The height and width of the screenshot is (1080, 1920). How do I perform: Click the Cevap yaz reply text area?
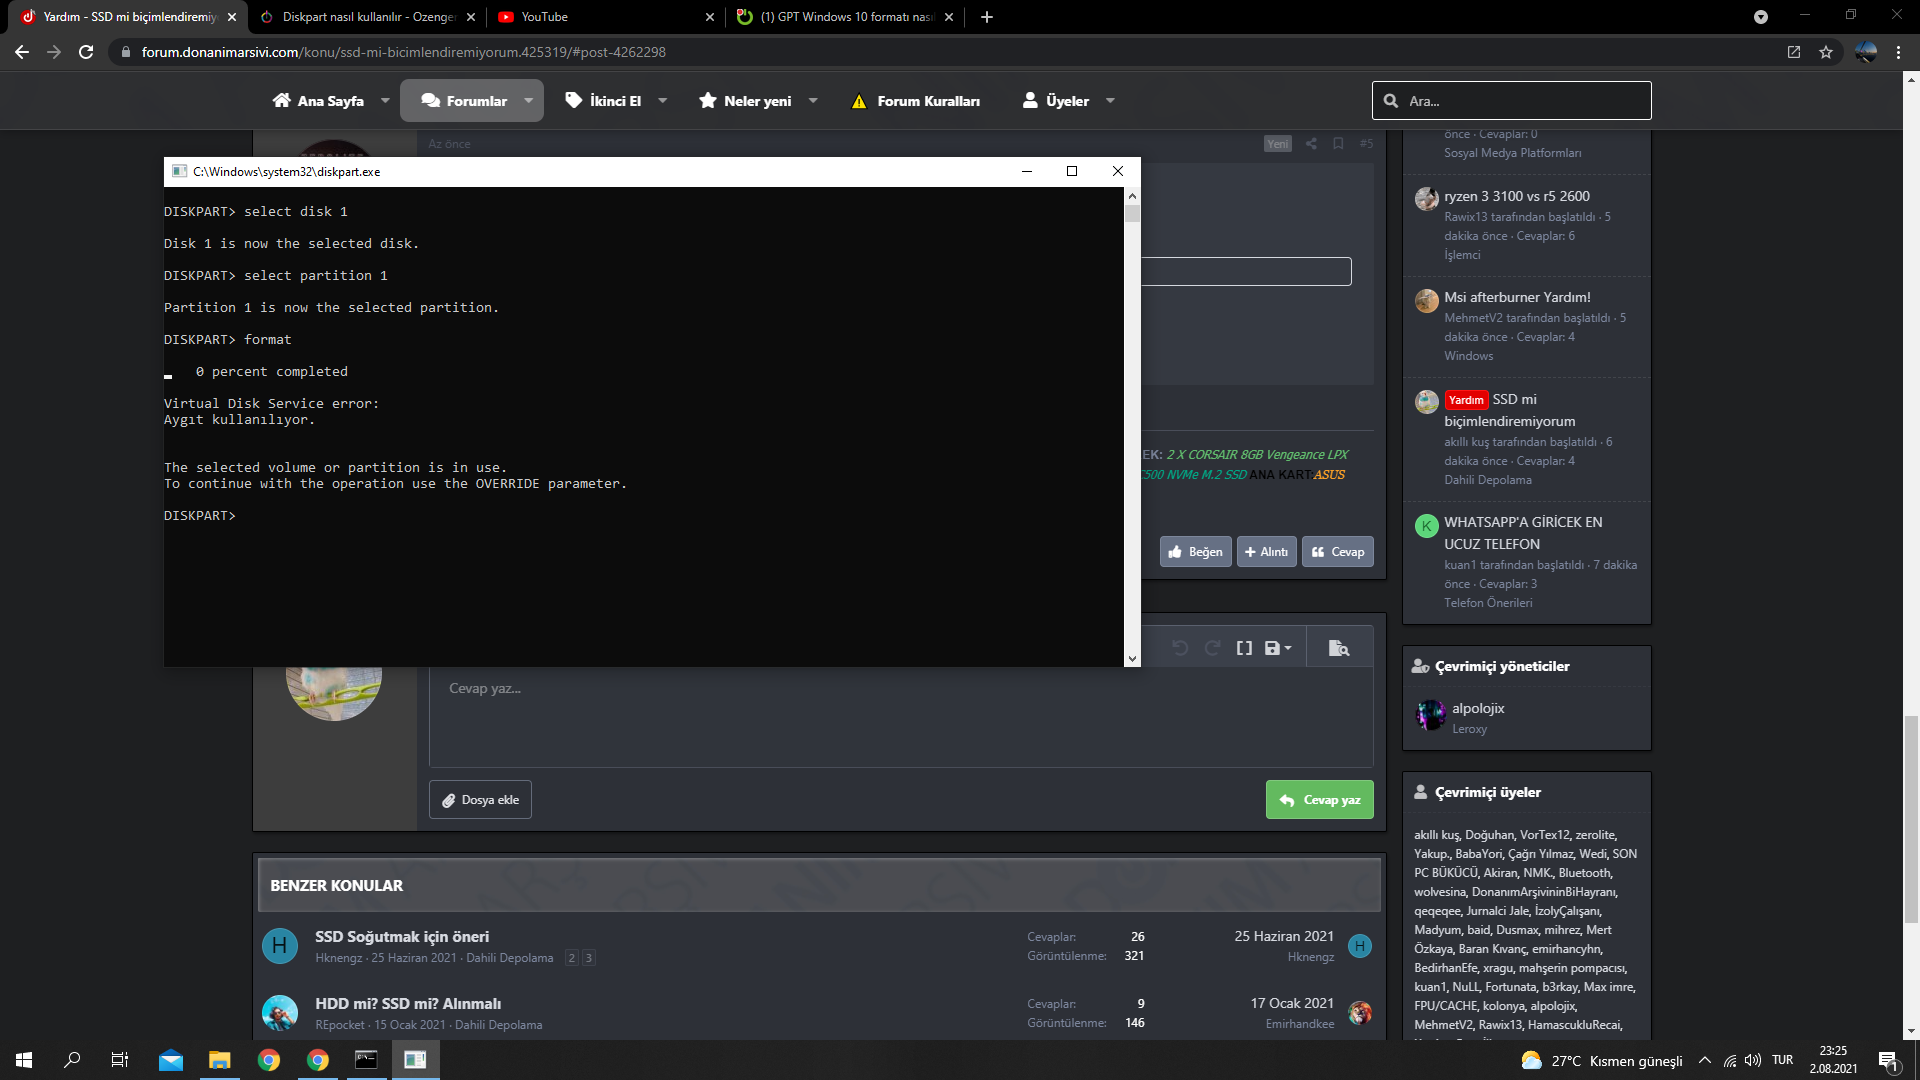(x=901, y=718)
